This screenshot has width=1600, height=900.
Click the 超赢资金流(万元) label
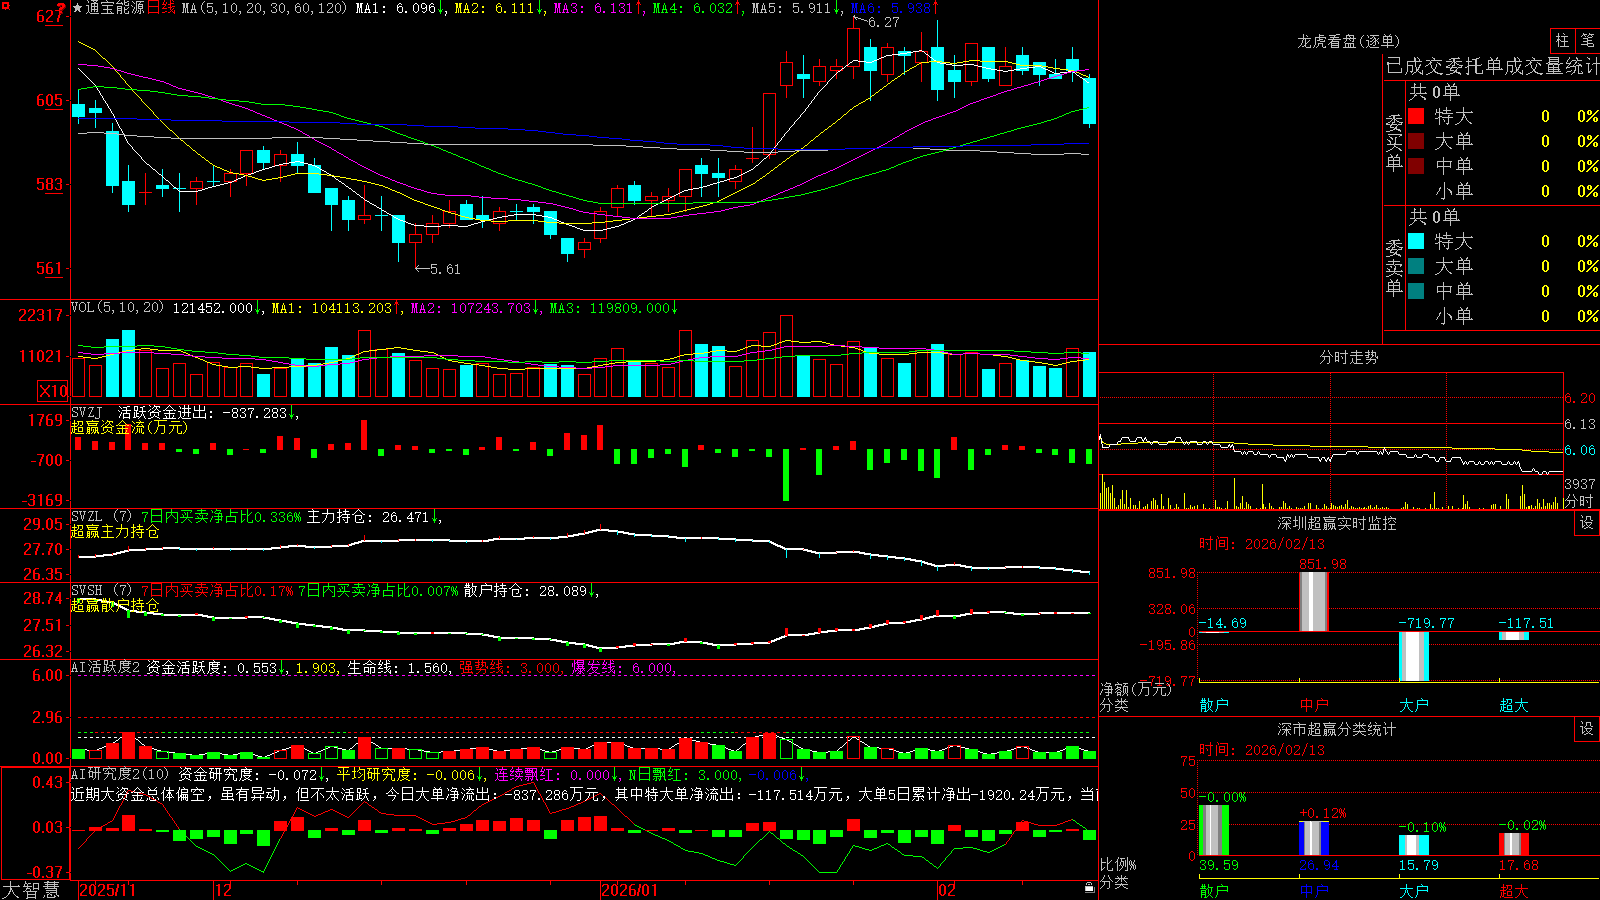click(x=129, y=427)
